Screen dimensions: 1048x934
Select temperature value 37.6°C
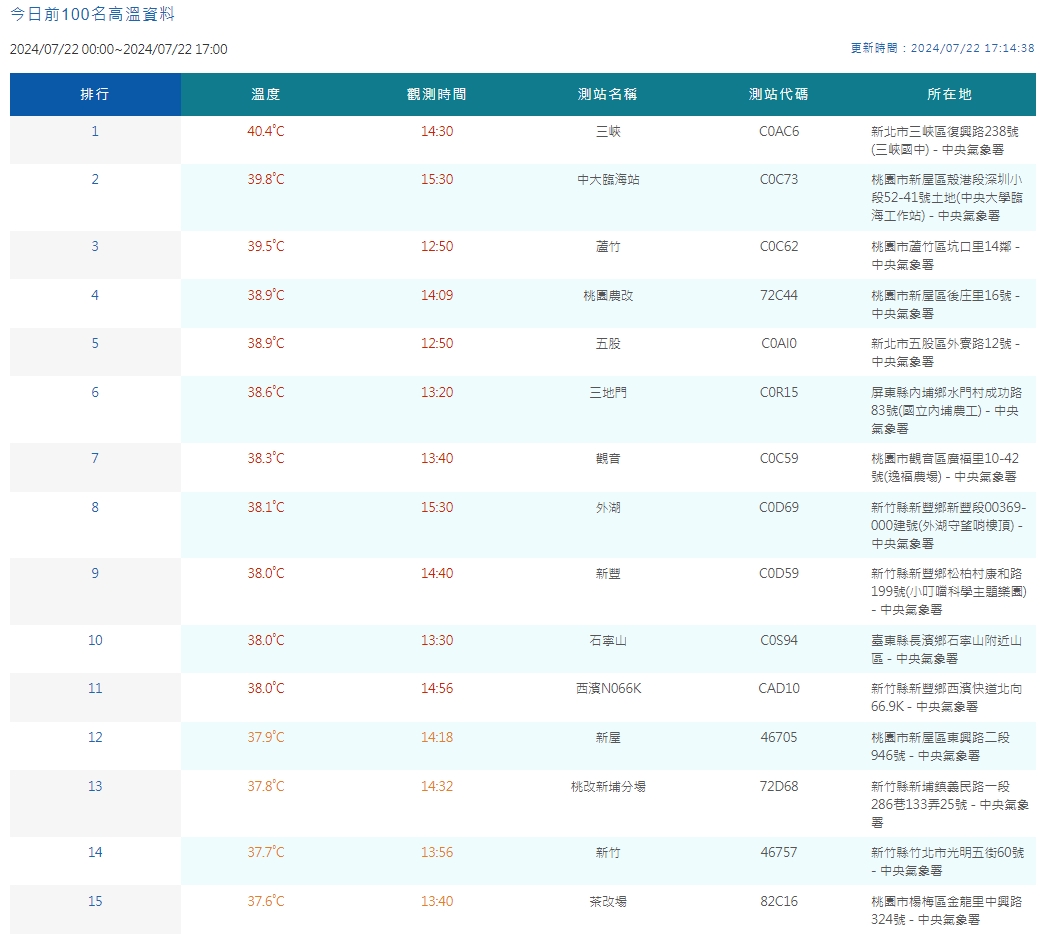coord(266,901)
